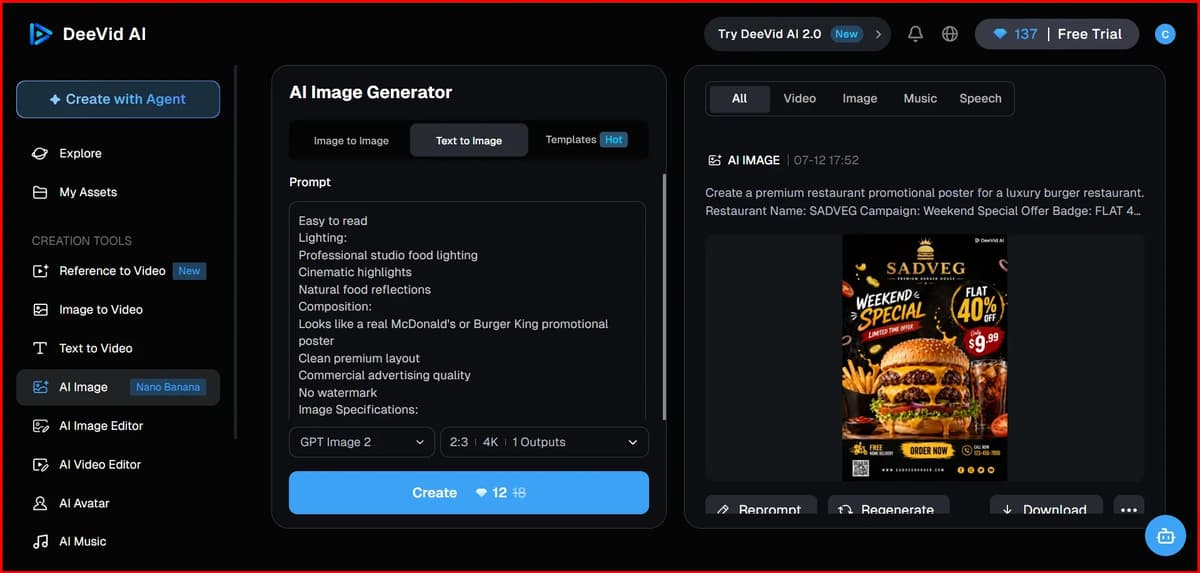1200x573 pixels.
Task: Filter results by Video tab
Action: click(799, 98)
